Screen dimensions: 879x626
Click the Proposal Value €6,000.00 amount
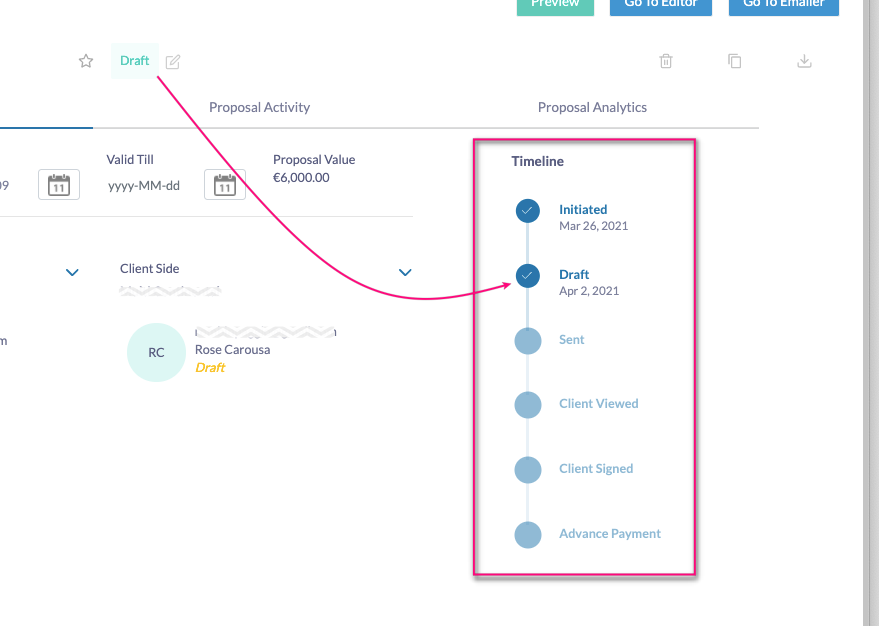click(x=301, y=178)
